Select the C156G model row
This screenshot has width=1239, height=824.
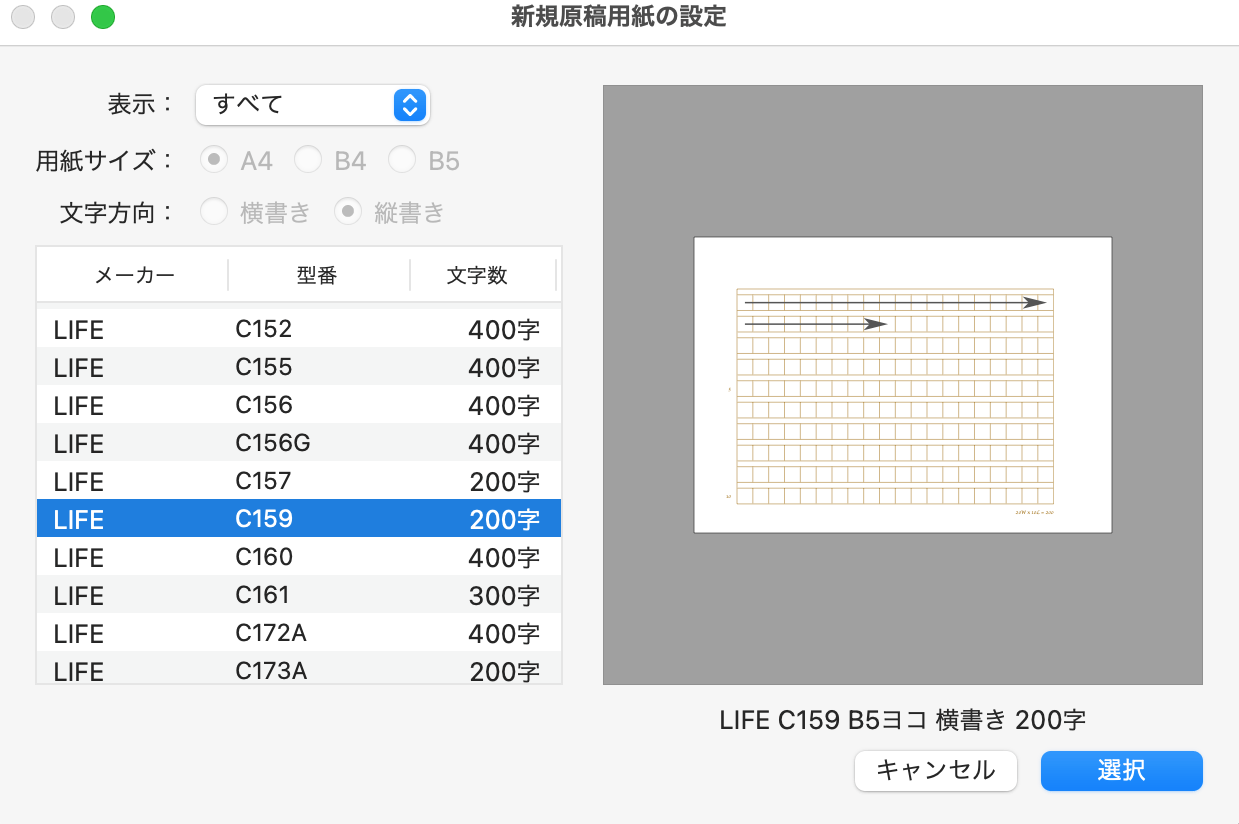299,443
